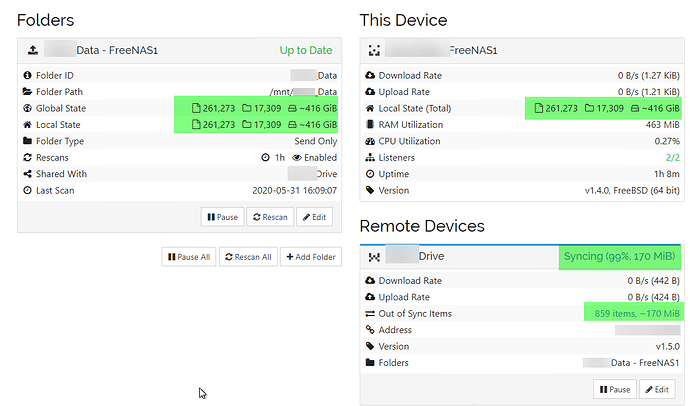Edit the remote Drive device
The image size is (690, 406).
tap(657, 389)
